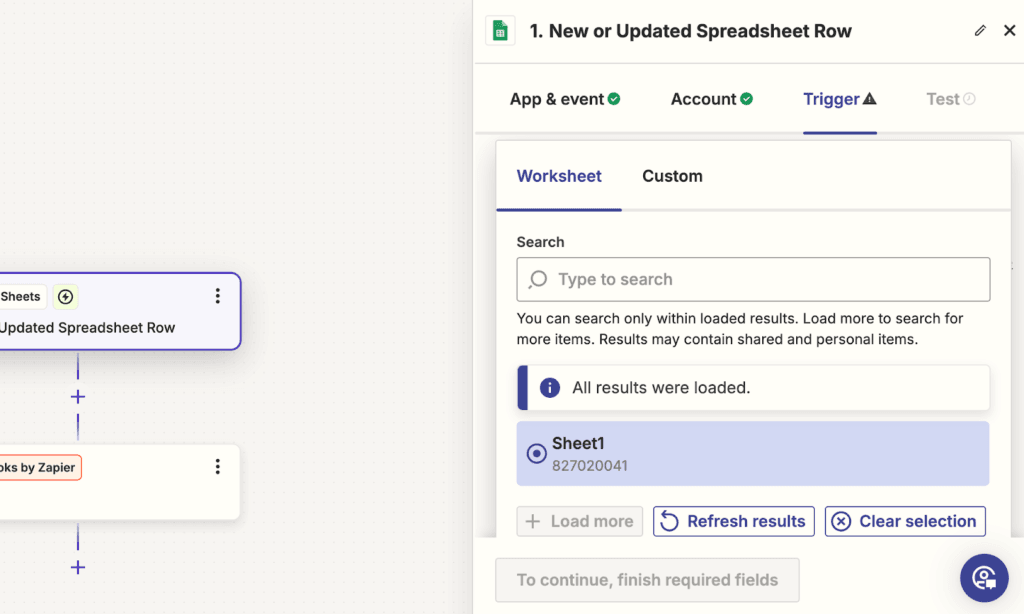Image resolution: width=1024 pixels, height=614 pixels.
Task: Open the three-dot menu on the Webhooks by Zapier node
Action: (218, 466)
